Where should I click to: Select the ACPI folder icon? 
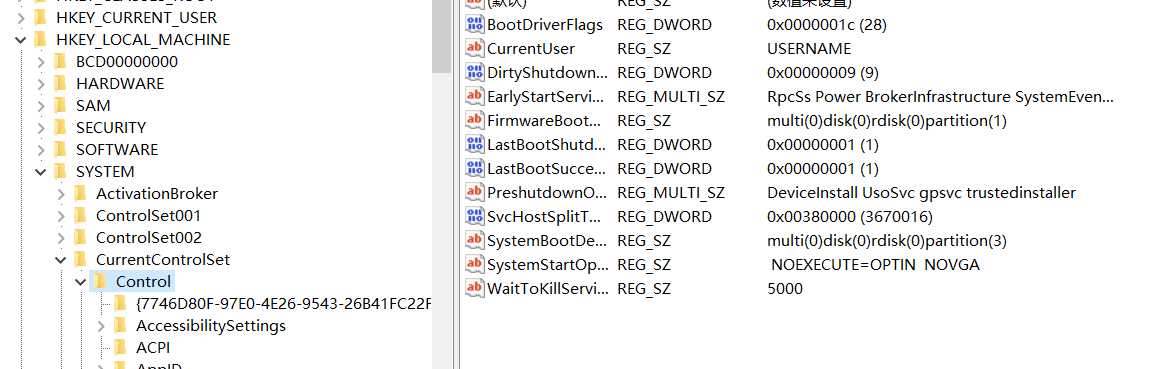[x=121, y=347]
